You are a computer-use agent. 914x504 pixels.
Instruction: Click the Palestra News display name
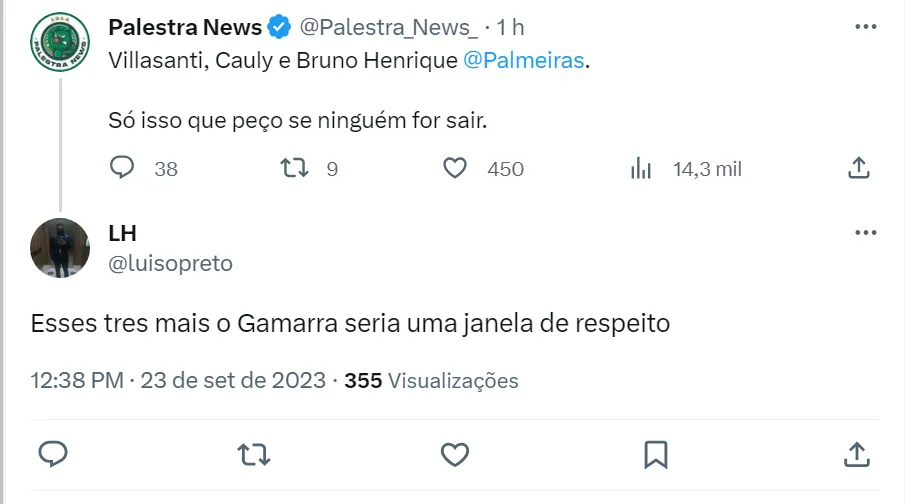point(185,27)
